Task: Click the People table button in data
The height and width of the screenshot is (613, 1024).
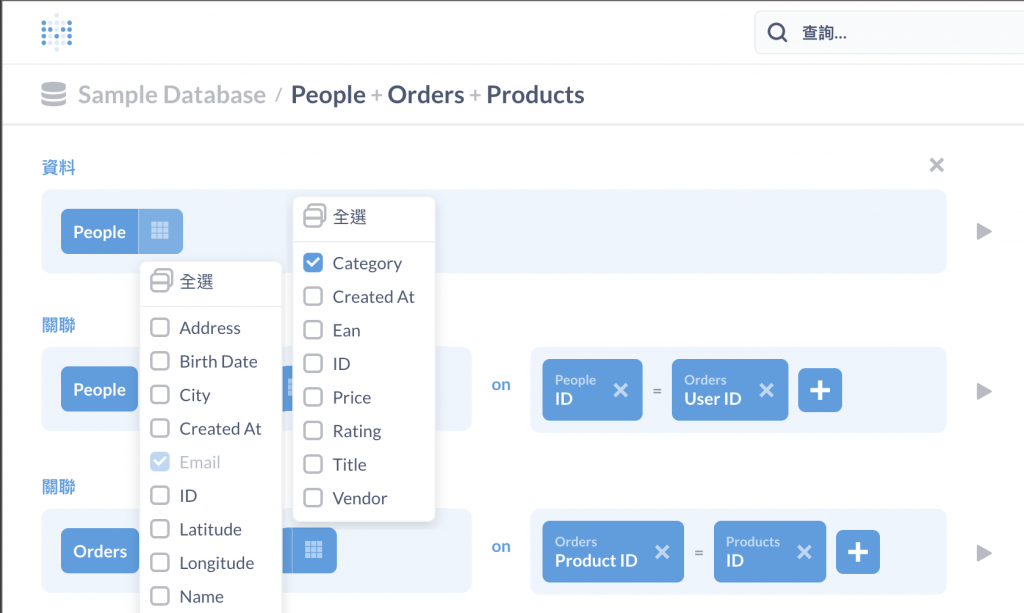Action: click(x=99, y=232)
